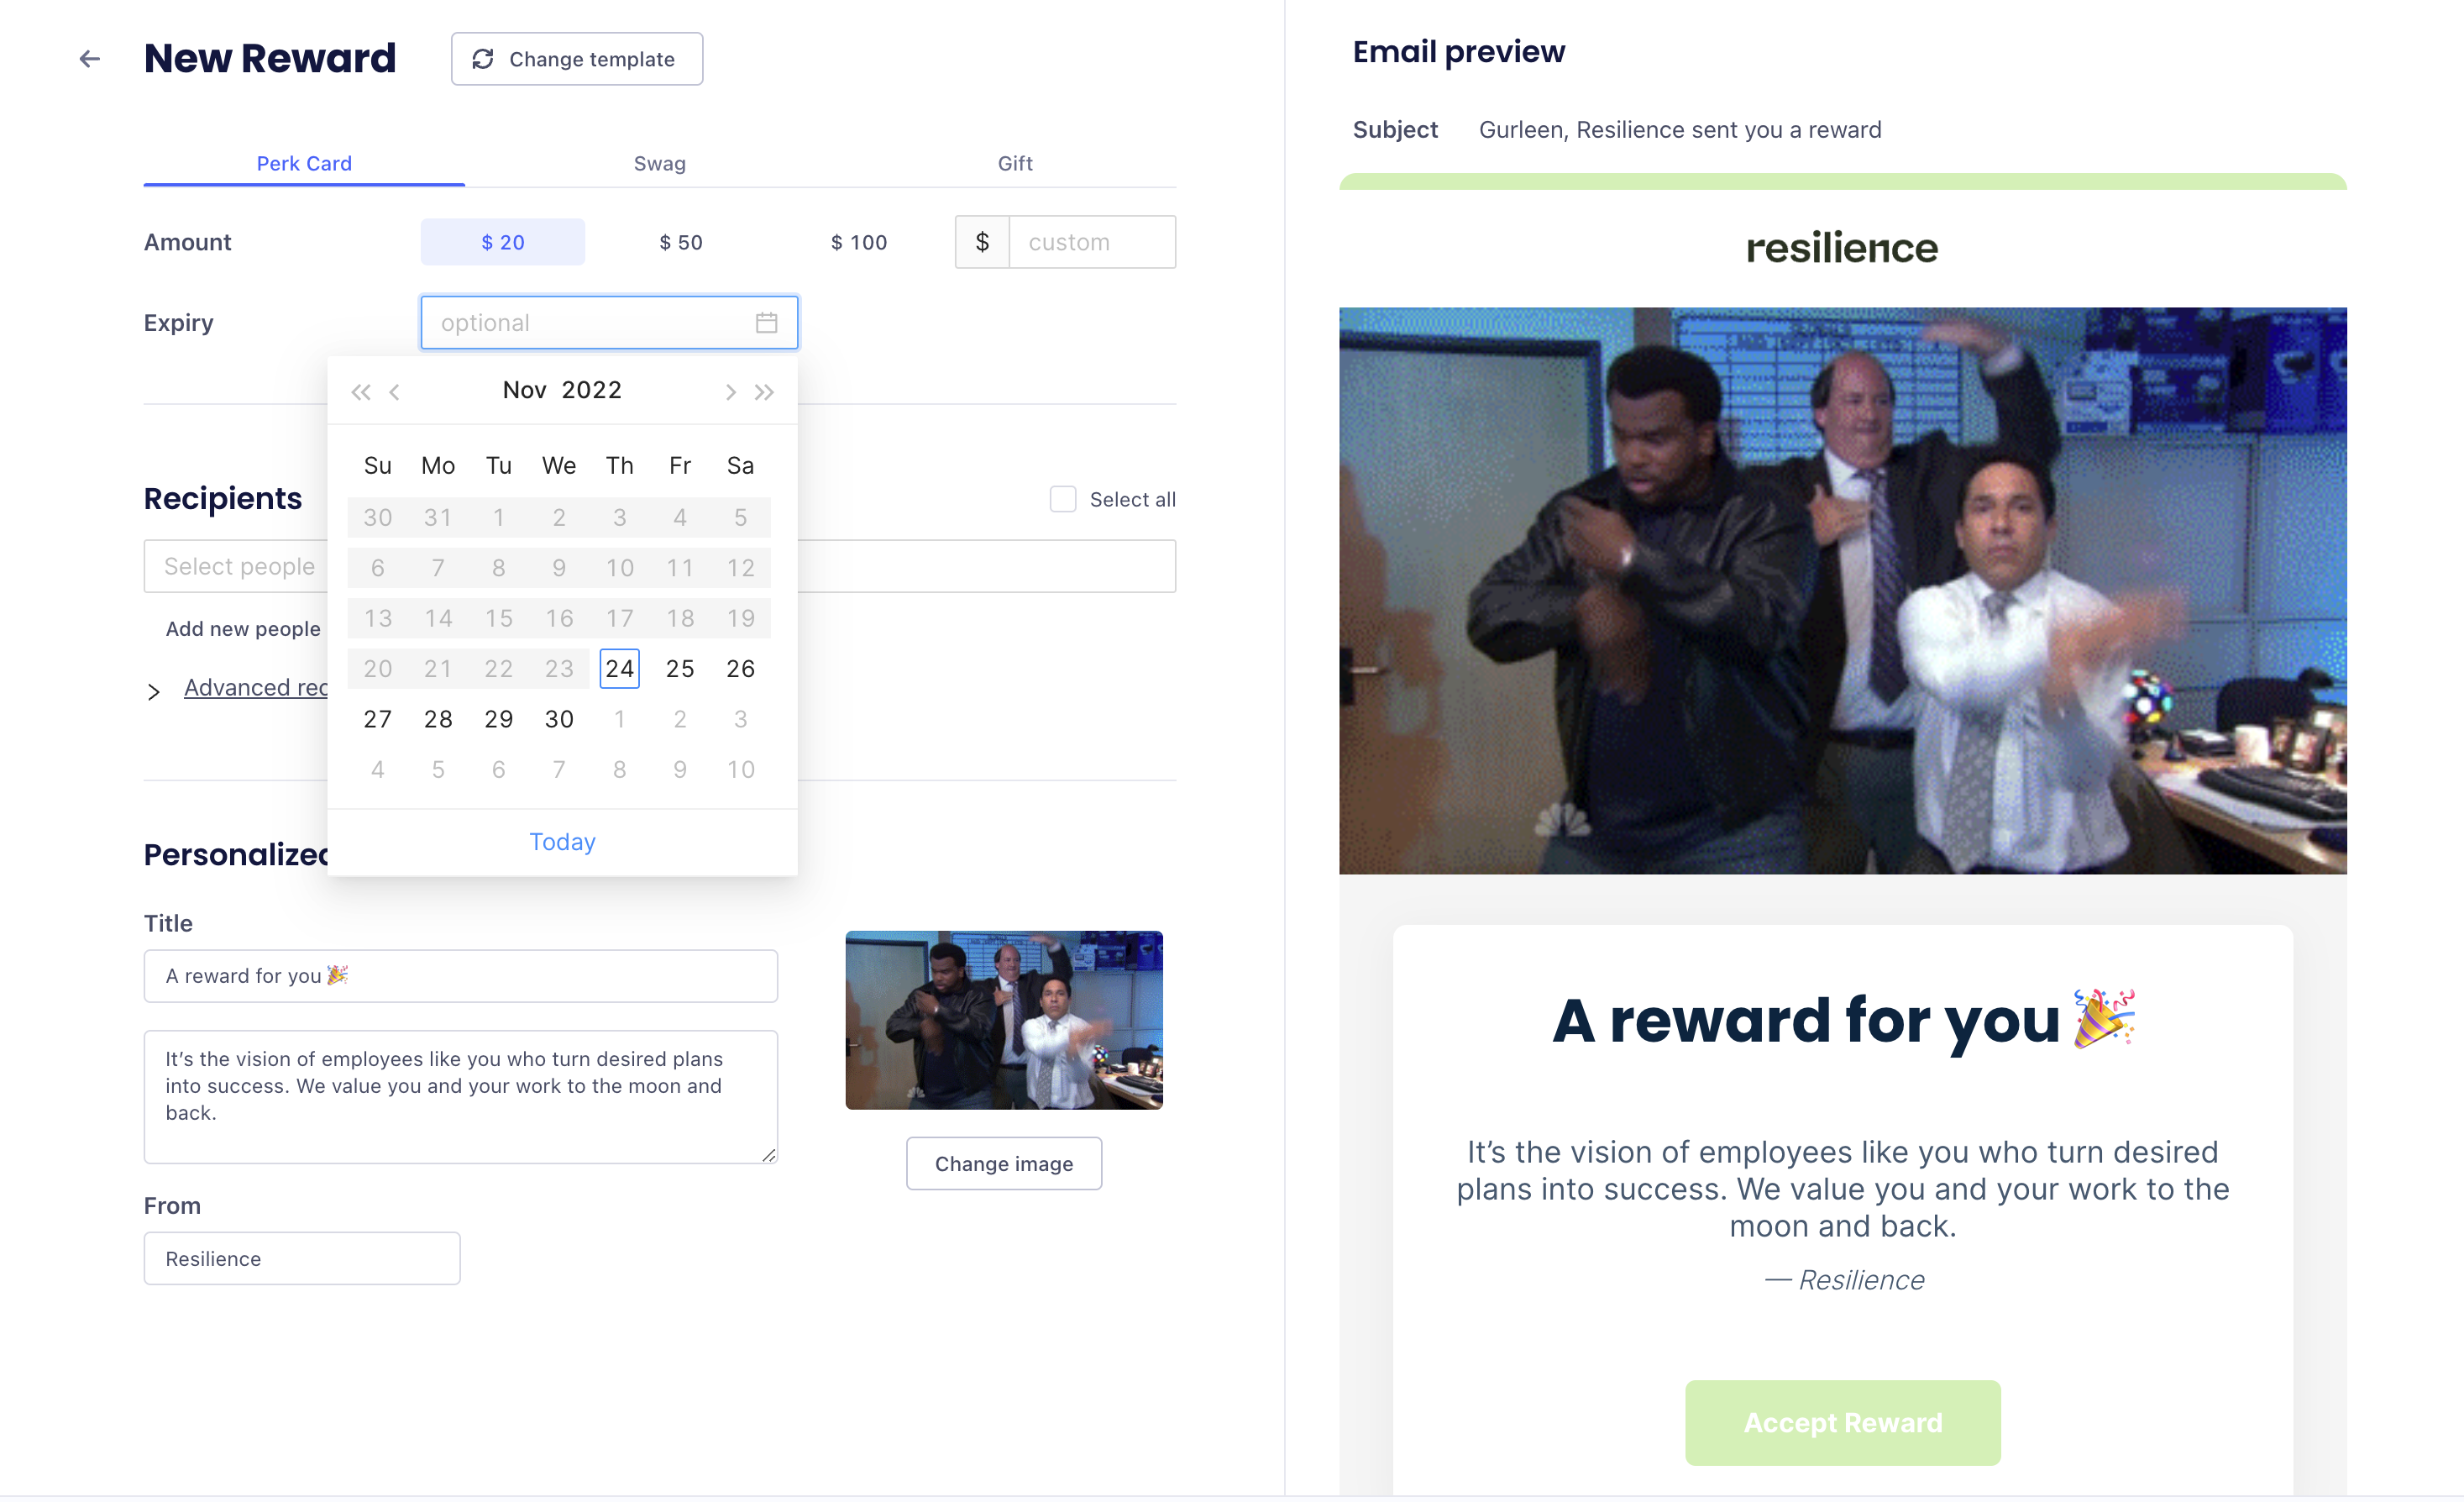Switch to the Swag tab
Screen dimensions: 2464x1502
click(x=660, y=162)
